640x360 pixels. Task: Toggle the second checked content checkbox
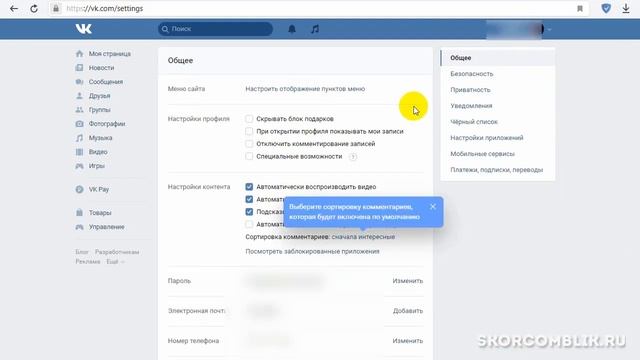(x=249, y=199)
